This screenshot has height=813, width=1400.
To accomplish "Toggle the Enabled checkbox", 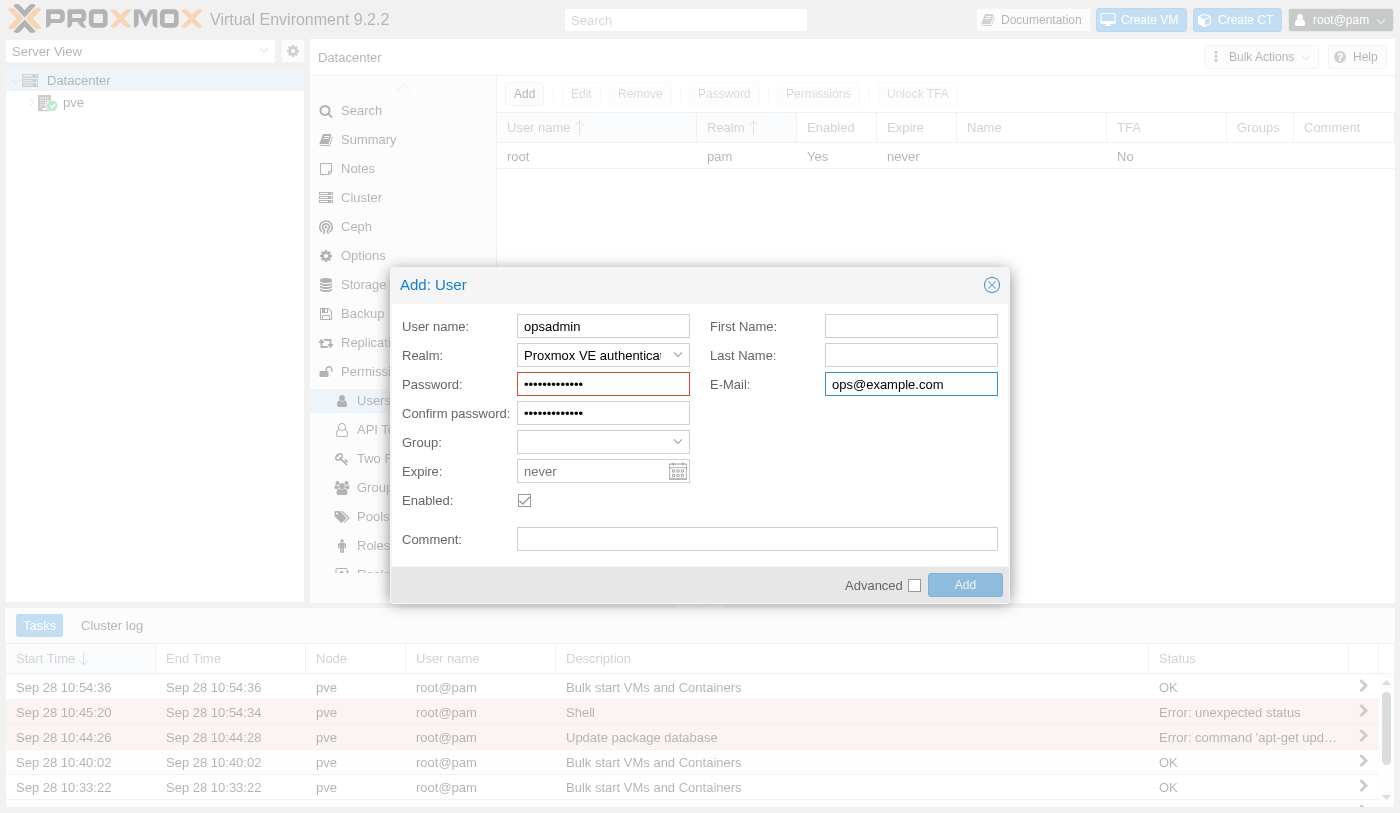I will (x=524, y=500).
